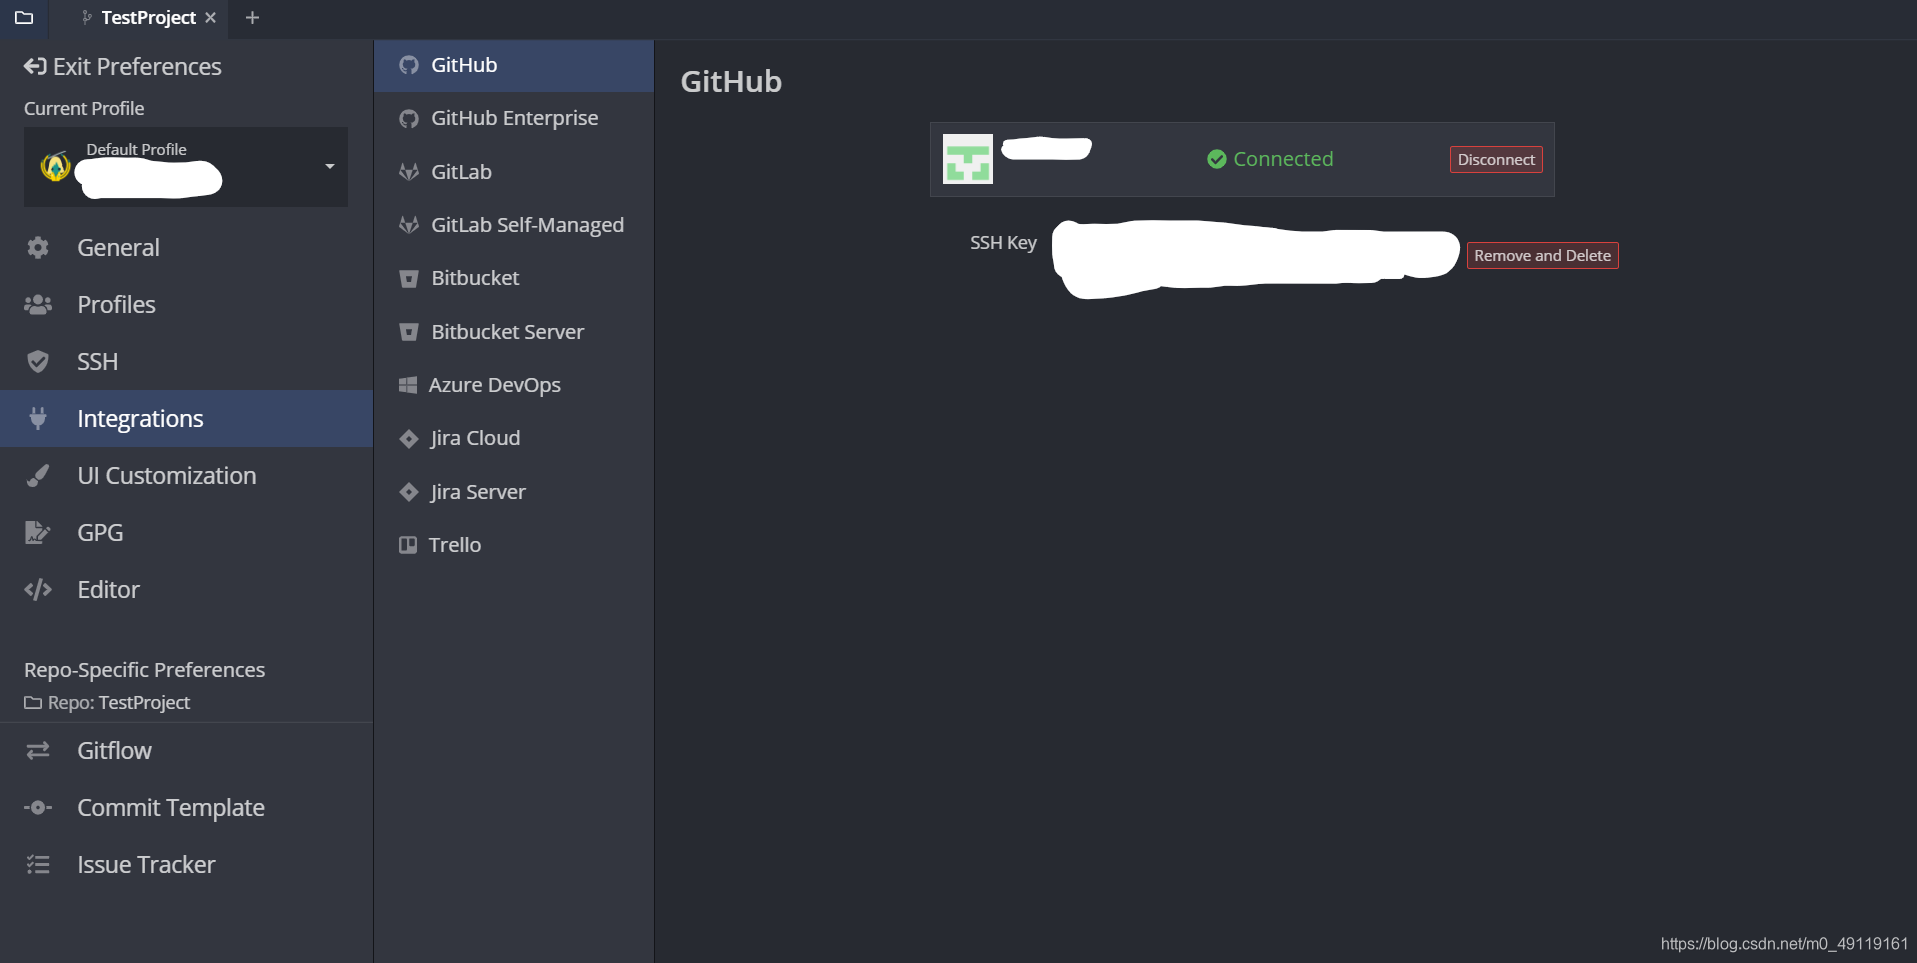This screenshot has height=963, width=1917.
Task: Select Azure DevOps integration
Action: coord(514,385)
